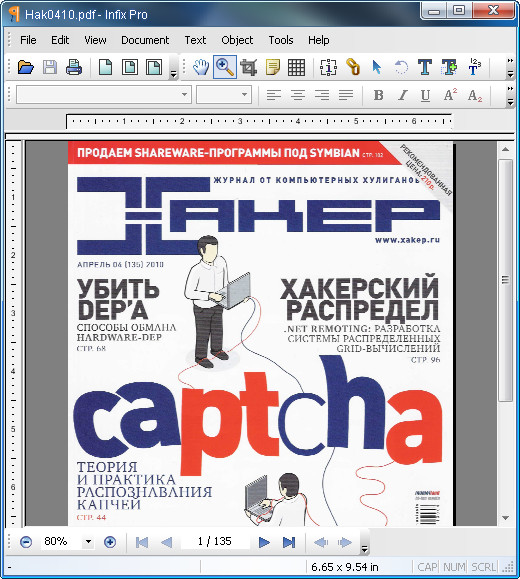Select the Crop tool icon
This screenshot has width=520, height=579.
pos(249,68)
